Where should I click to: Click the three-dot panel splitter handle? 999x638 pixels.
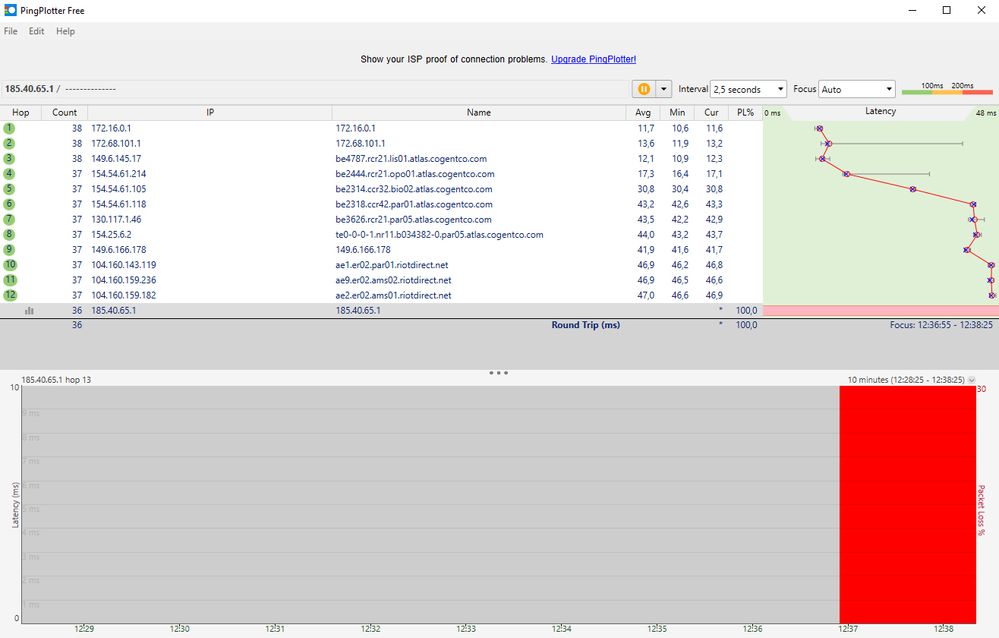(499, 373)
